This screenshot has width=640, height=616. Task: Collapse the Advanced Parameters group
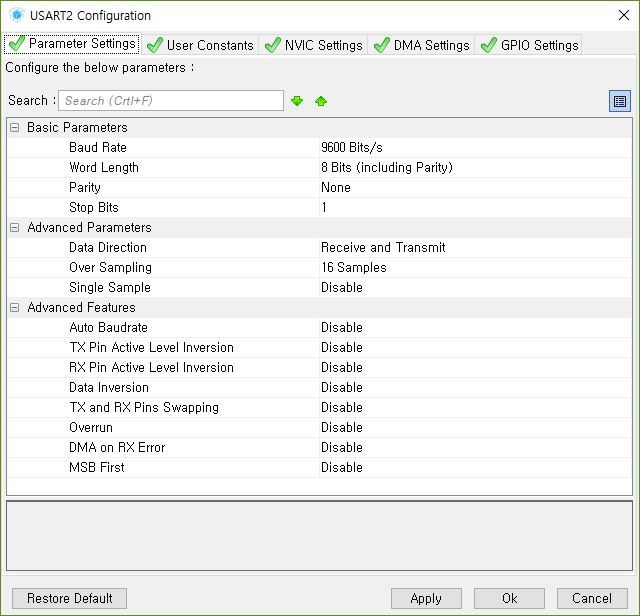coord(14,227)
